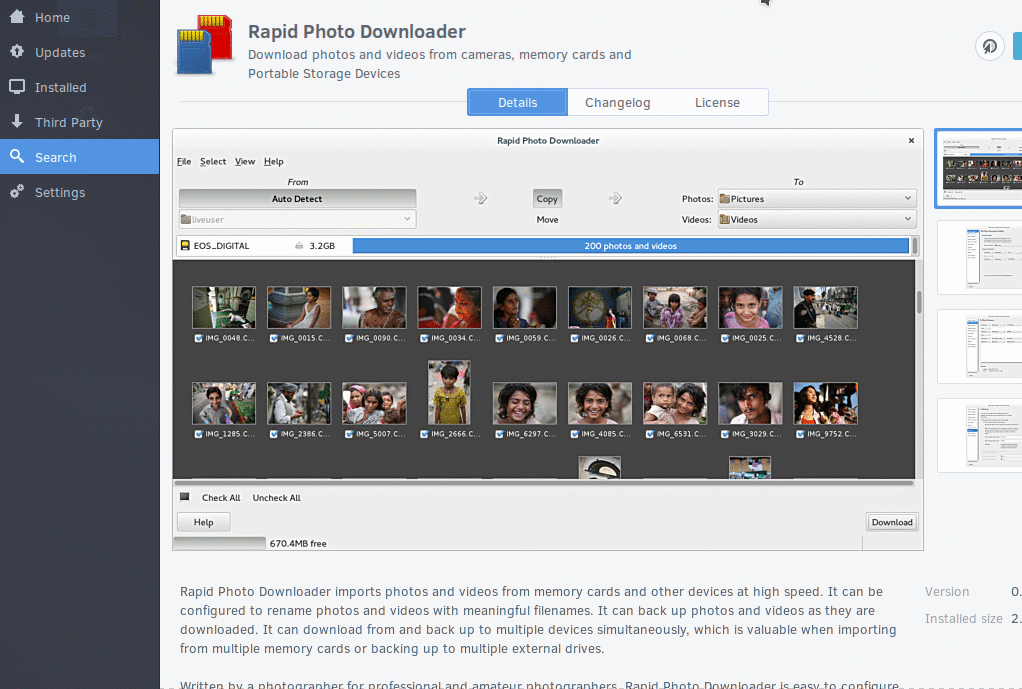The height and width of the screenshot is (689, 1022).
Task: Toggle checkbox for IMG_0048
Action: [x=198, y=338]
